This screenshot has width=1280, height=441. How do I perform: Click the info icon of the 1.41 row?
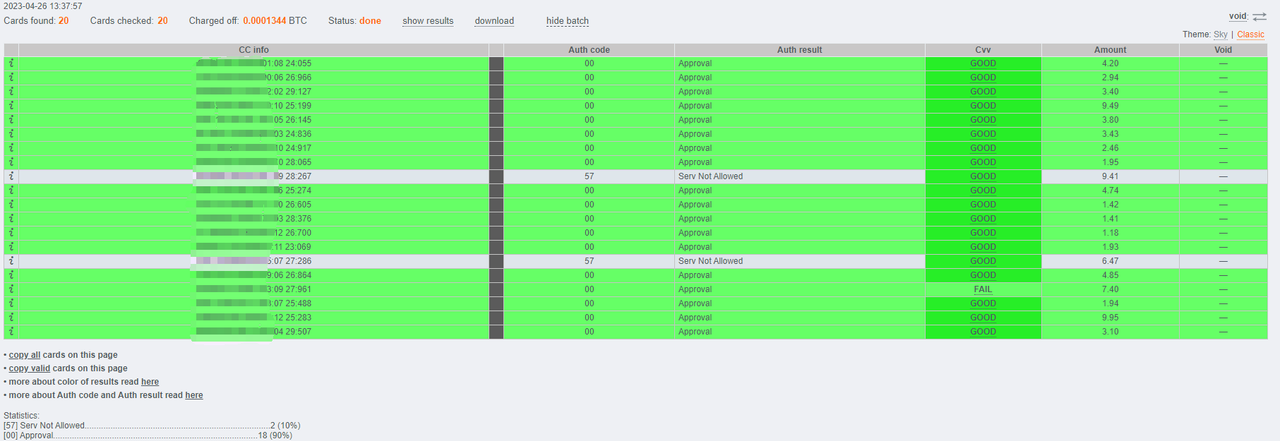click(11, 218)
